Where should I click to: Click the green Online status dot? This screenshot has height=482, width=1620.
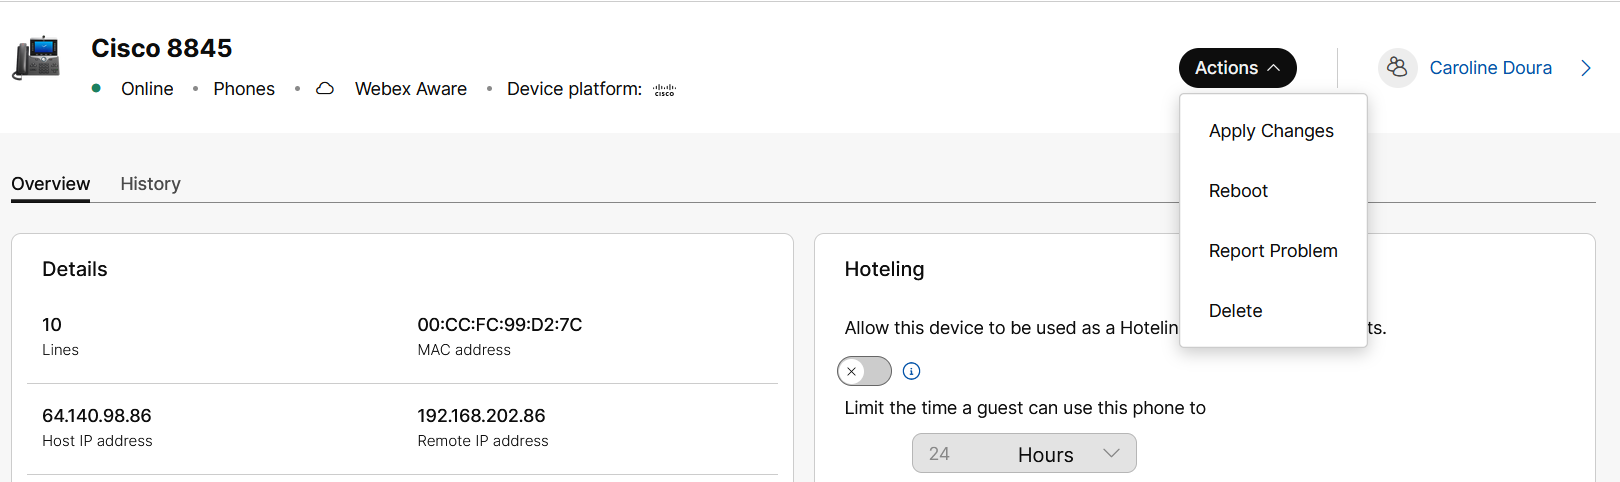(96, 88)
